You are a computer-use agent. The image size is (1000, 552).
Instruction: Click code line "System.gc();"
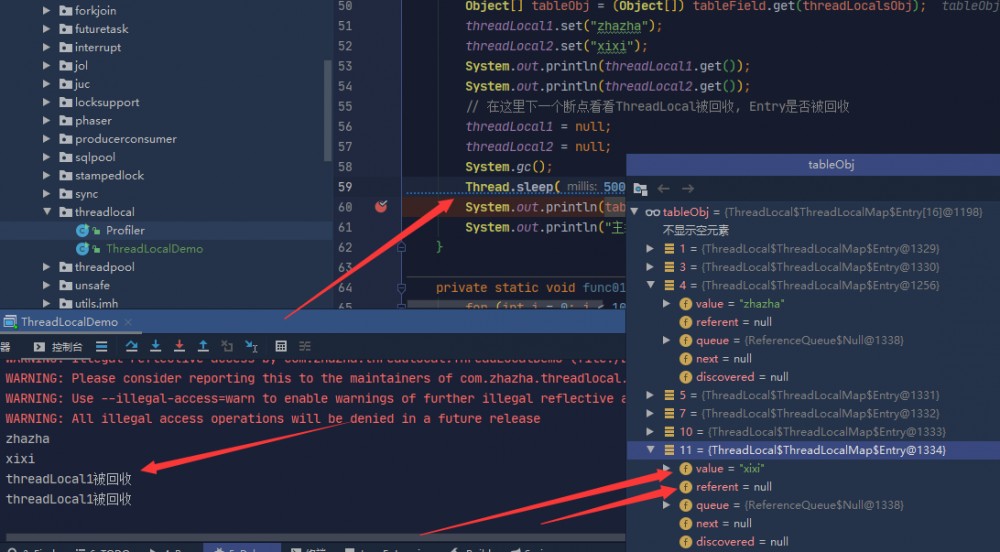pos(508,167)
